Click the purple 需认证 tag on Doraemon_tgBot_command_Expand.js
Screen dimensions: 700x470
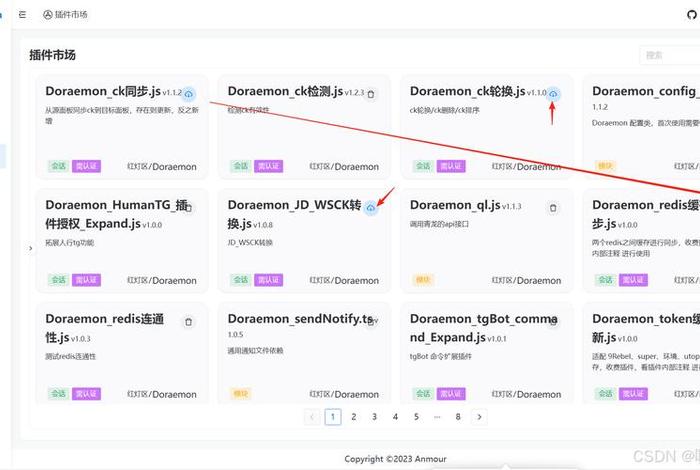[451, 394]
